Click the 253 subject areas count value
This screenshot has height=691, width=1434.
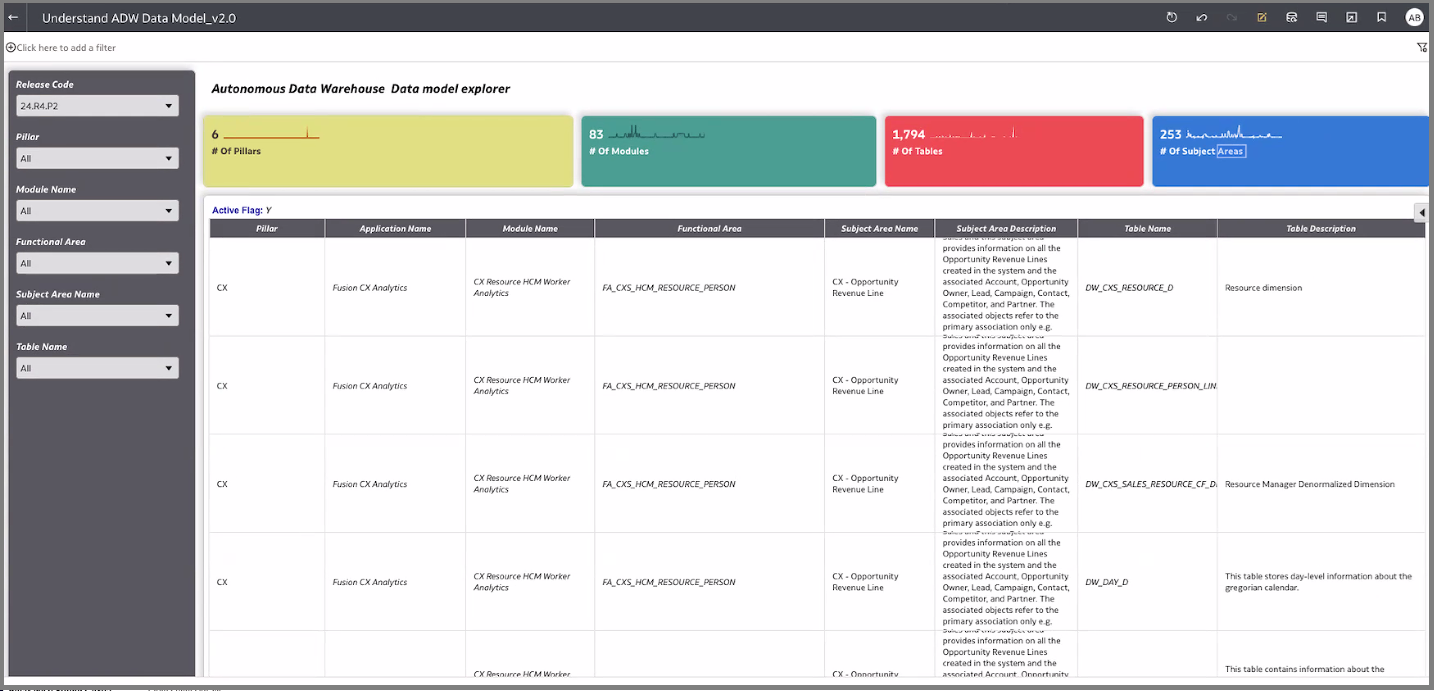[1171, 134]
